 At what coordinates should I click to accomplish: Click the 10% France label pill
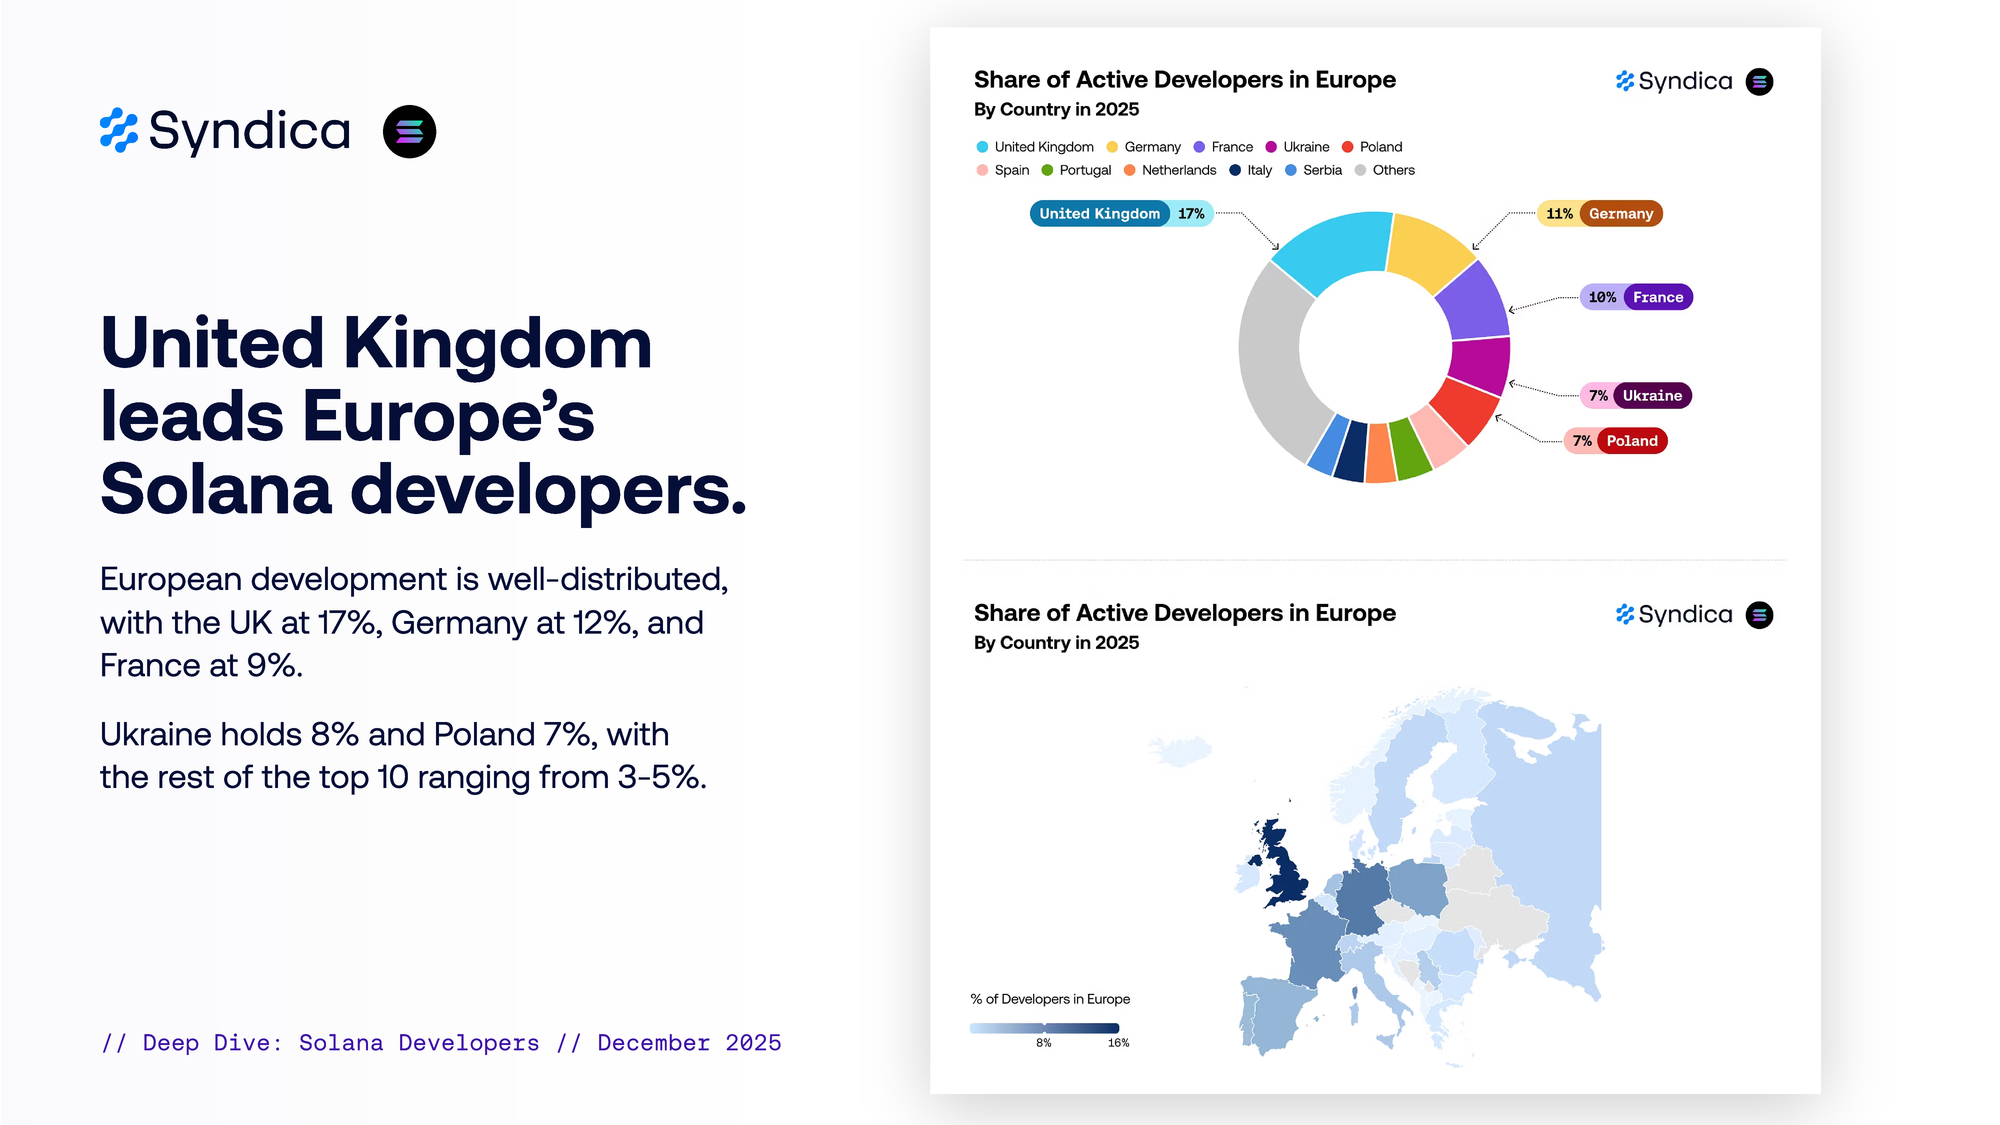(x=1636, y=297)
